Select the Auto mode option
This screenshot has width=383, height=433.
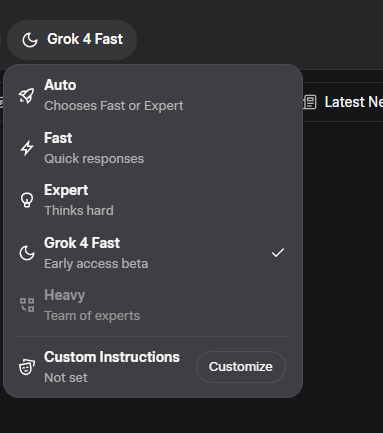(x=153, y=95)
